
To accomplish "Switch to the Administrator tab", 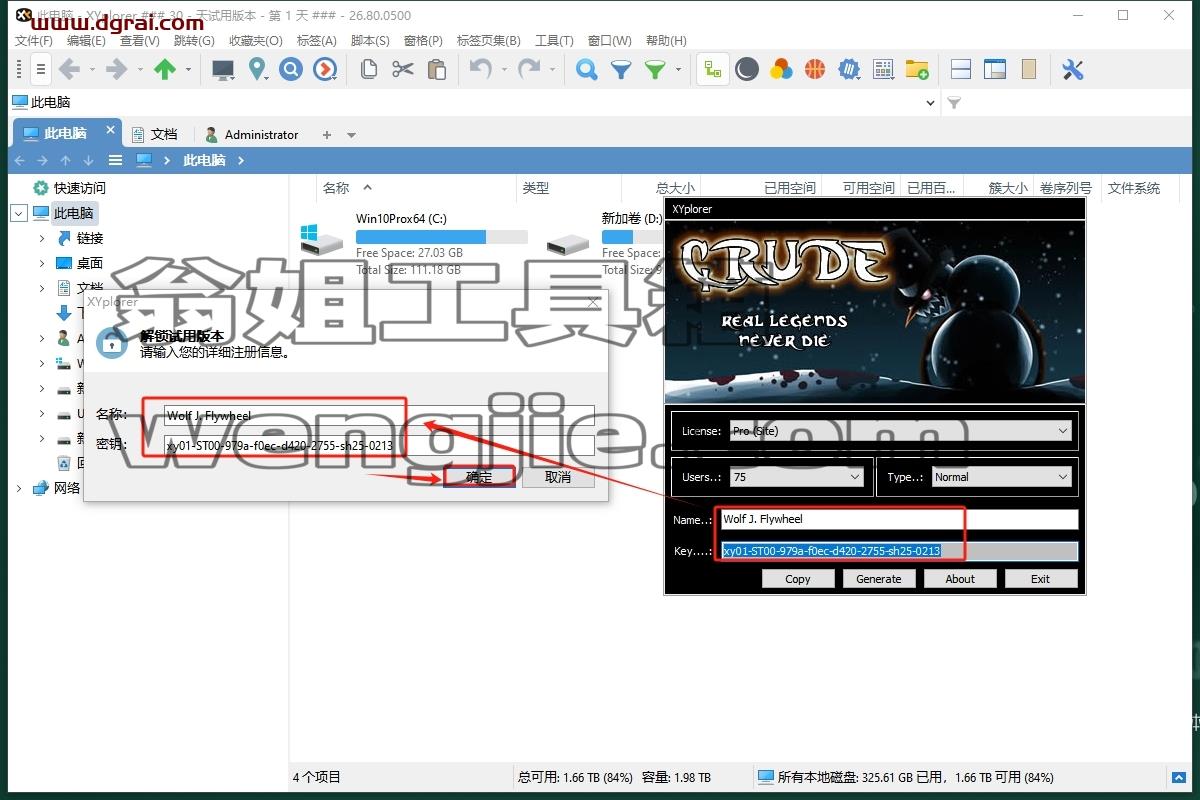I will tap(251, 134).
